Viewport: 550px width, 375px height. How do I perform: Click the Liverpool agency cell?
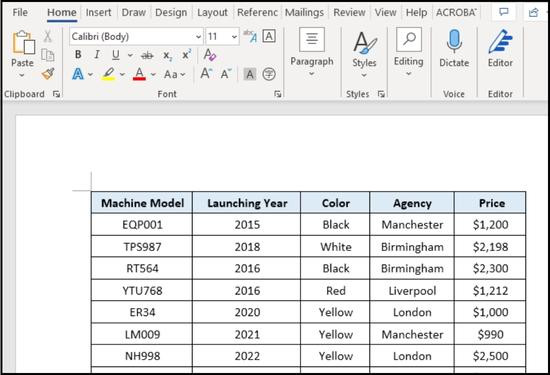click(412, 290)
